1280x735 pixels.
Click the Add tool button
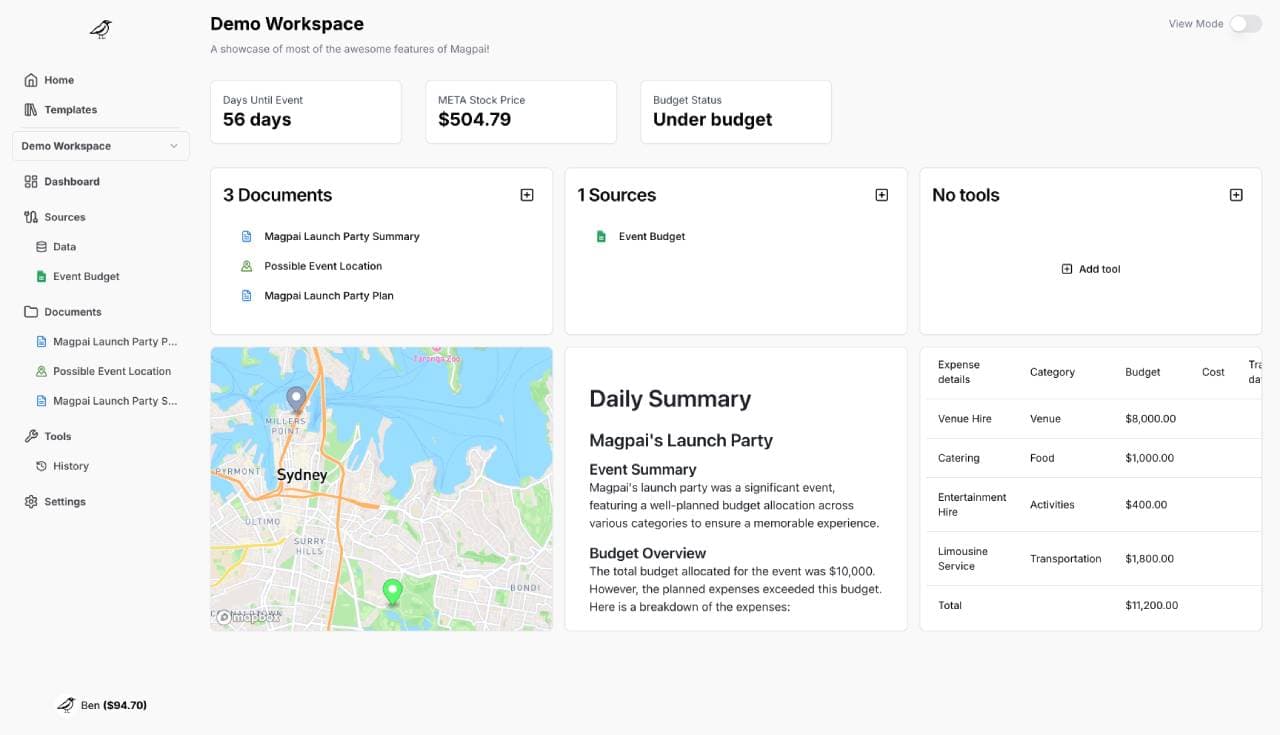[1090, 269]
